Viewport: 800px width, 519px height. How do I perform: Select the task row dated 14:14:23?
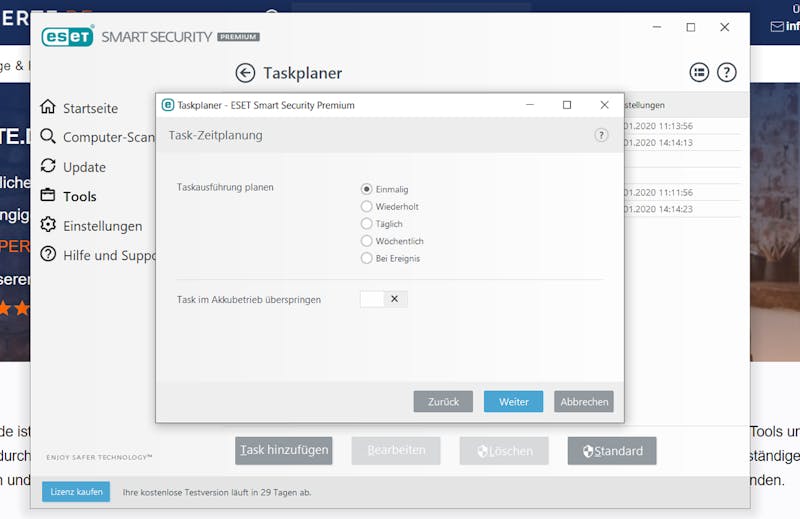682,209
